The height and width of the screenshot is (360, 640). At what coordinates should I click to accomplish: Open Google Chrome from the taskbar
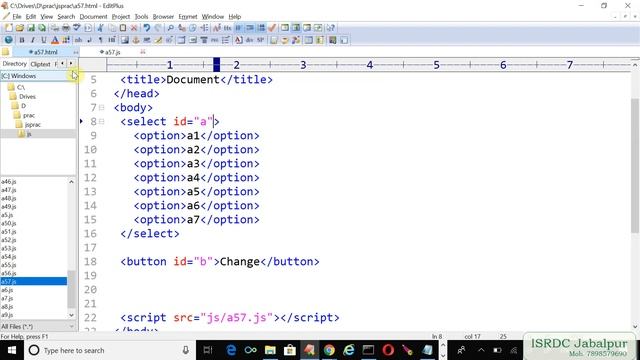tap(329, 350)
